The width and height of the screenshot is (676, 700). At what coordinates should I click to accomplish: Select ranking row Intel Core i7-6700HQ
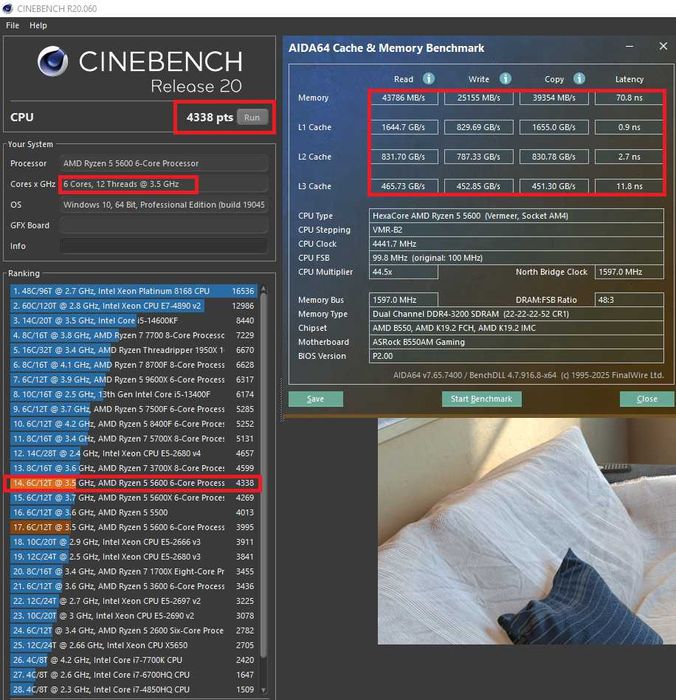click(133, 675)
